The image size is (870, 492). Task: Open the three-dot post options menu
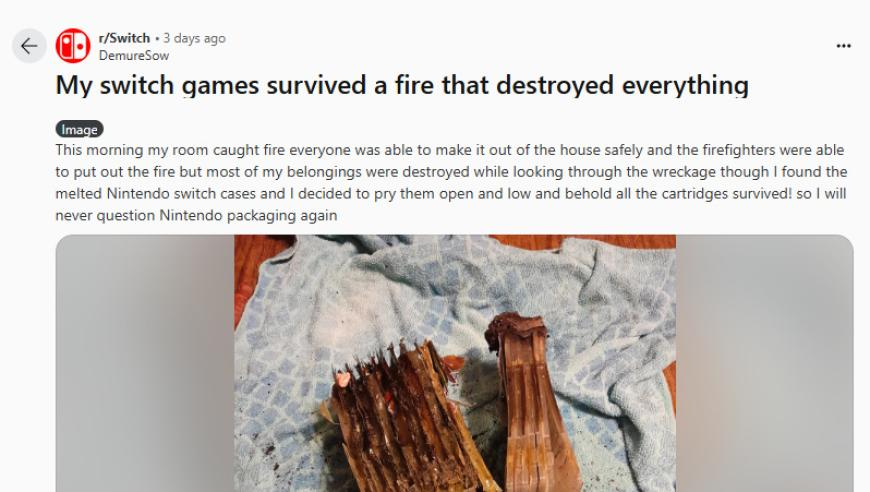tap(843, 46)
